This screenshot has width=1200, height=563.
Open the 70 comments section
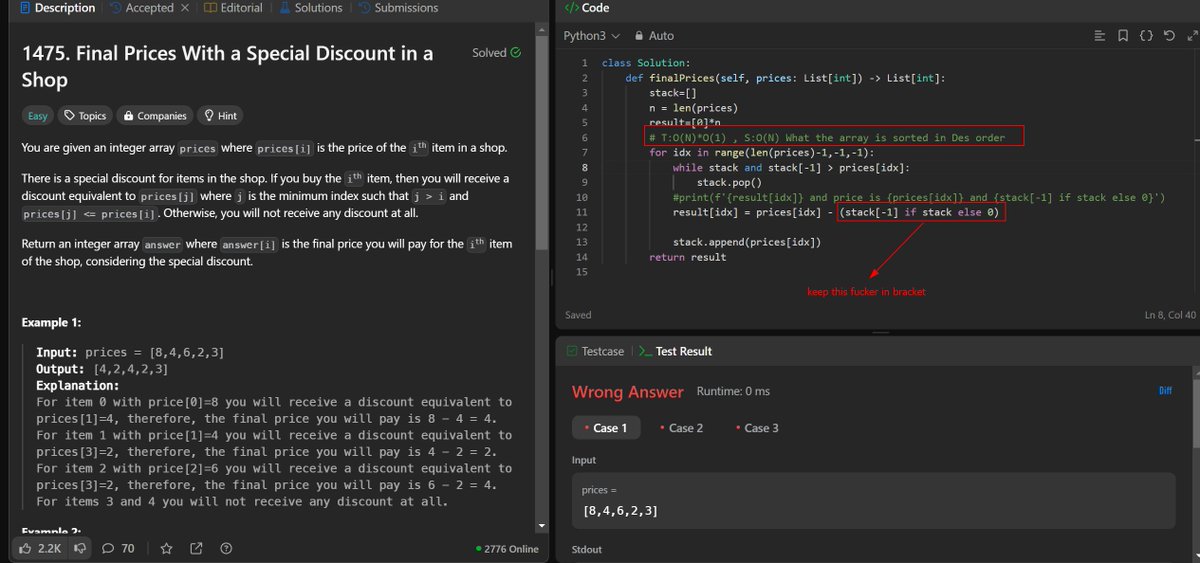(119, 548)
